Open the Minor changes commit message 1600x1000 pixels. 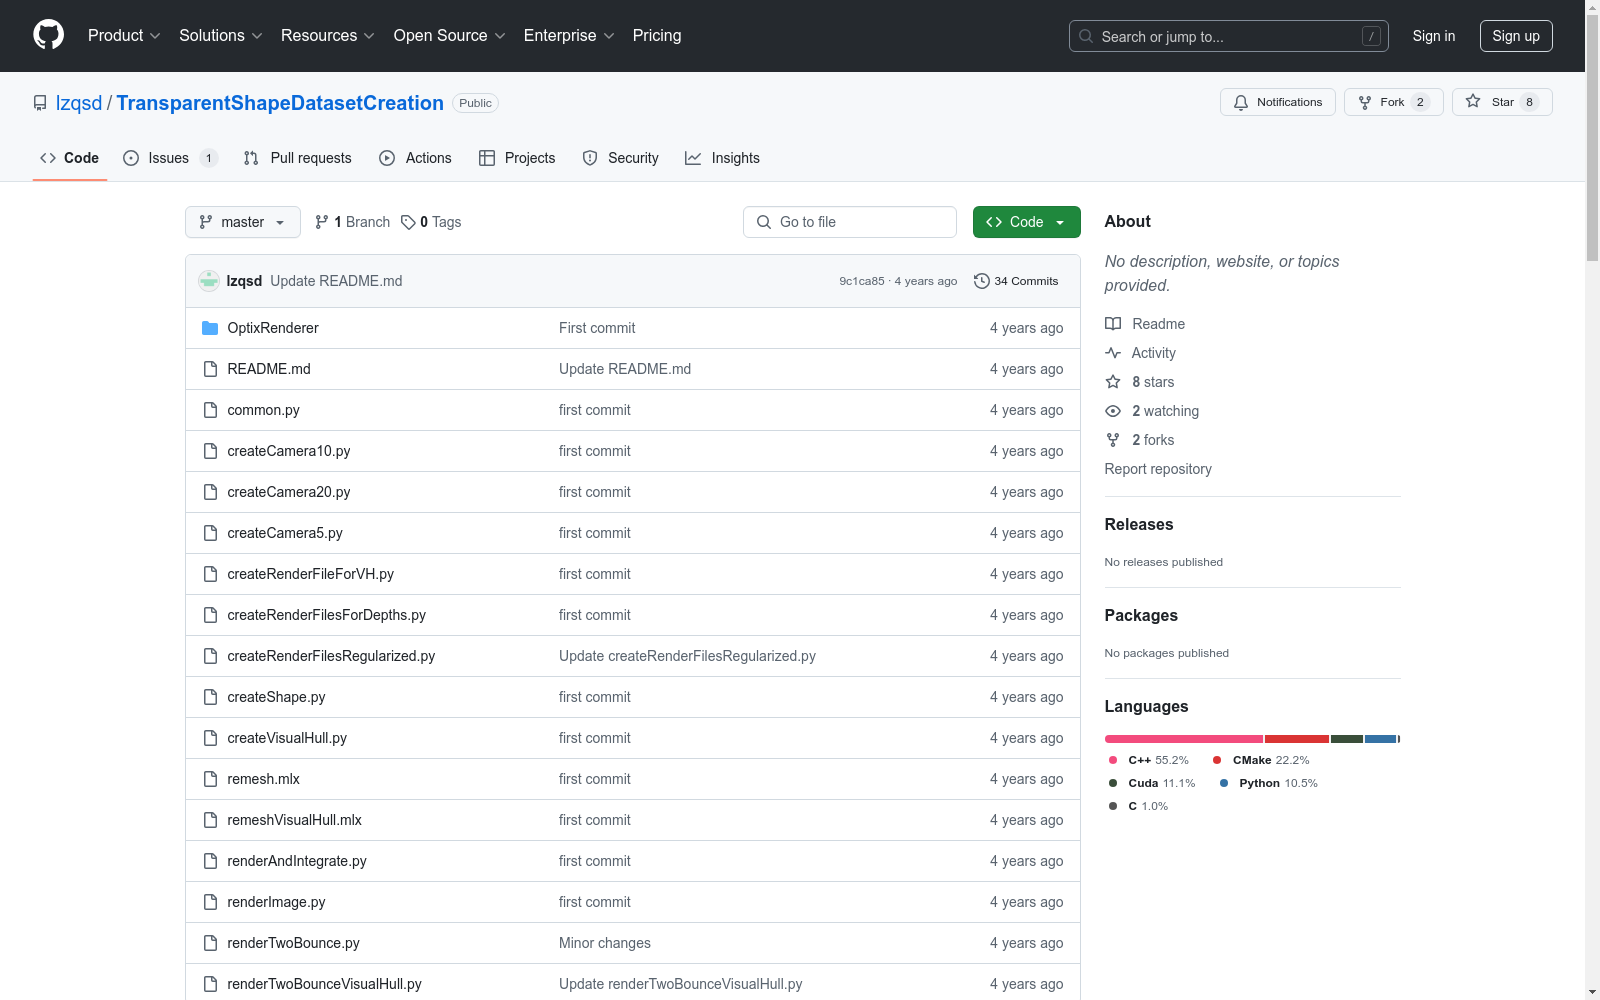pyautogui.click(x=605, y=943)
